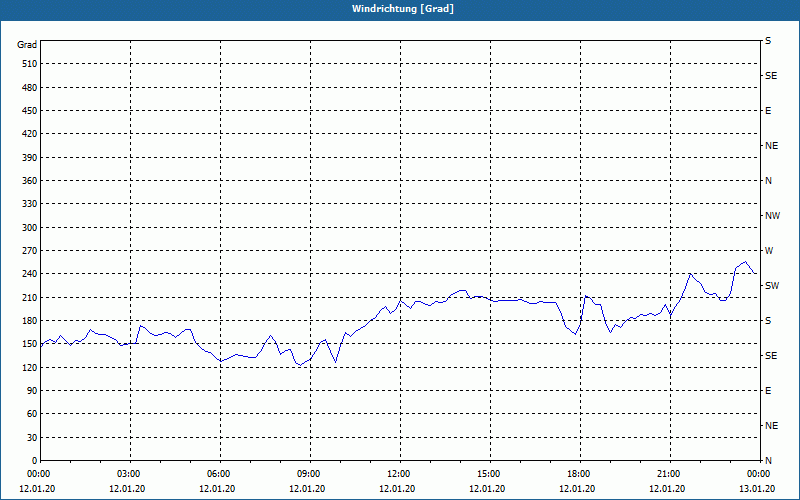
Task: Pick the 360 degree axis label
Action: pos(30,181)
